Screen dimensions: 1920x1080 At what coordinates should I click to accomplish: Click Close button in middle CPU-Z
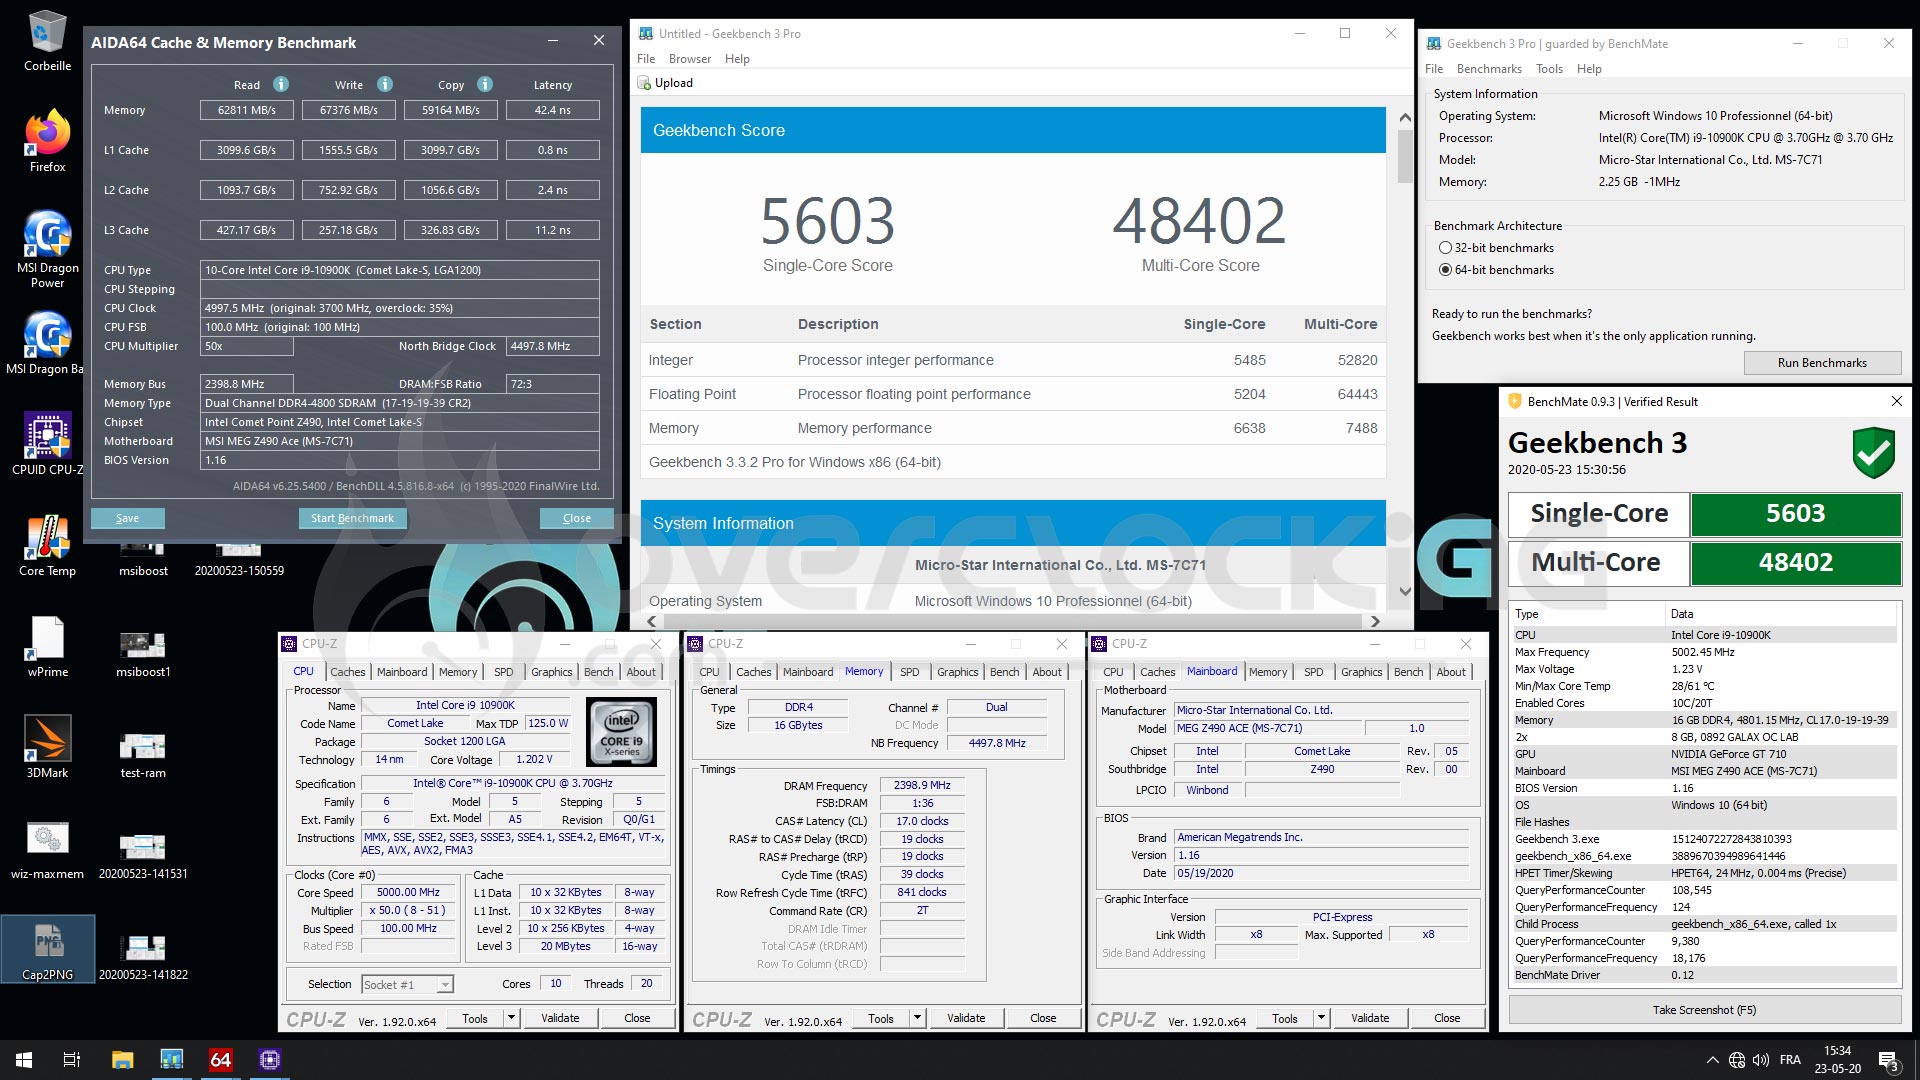pos(1043,1018)
